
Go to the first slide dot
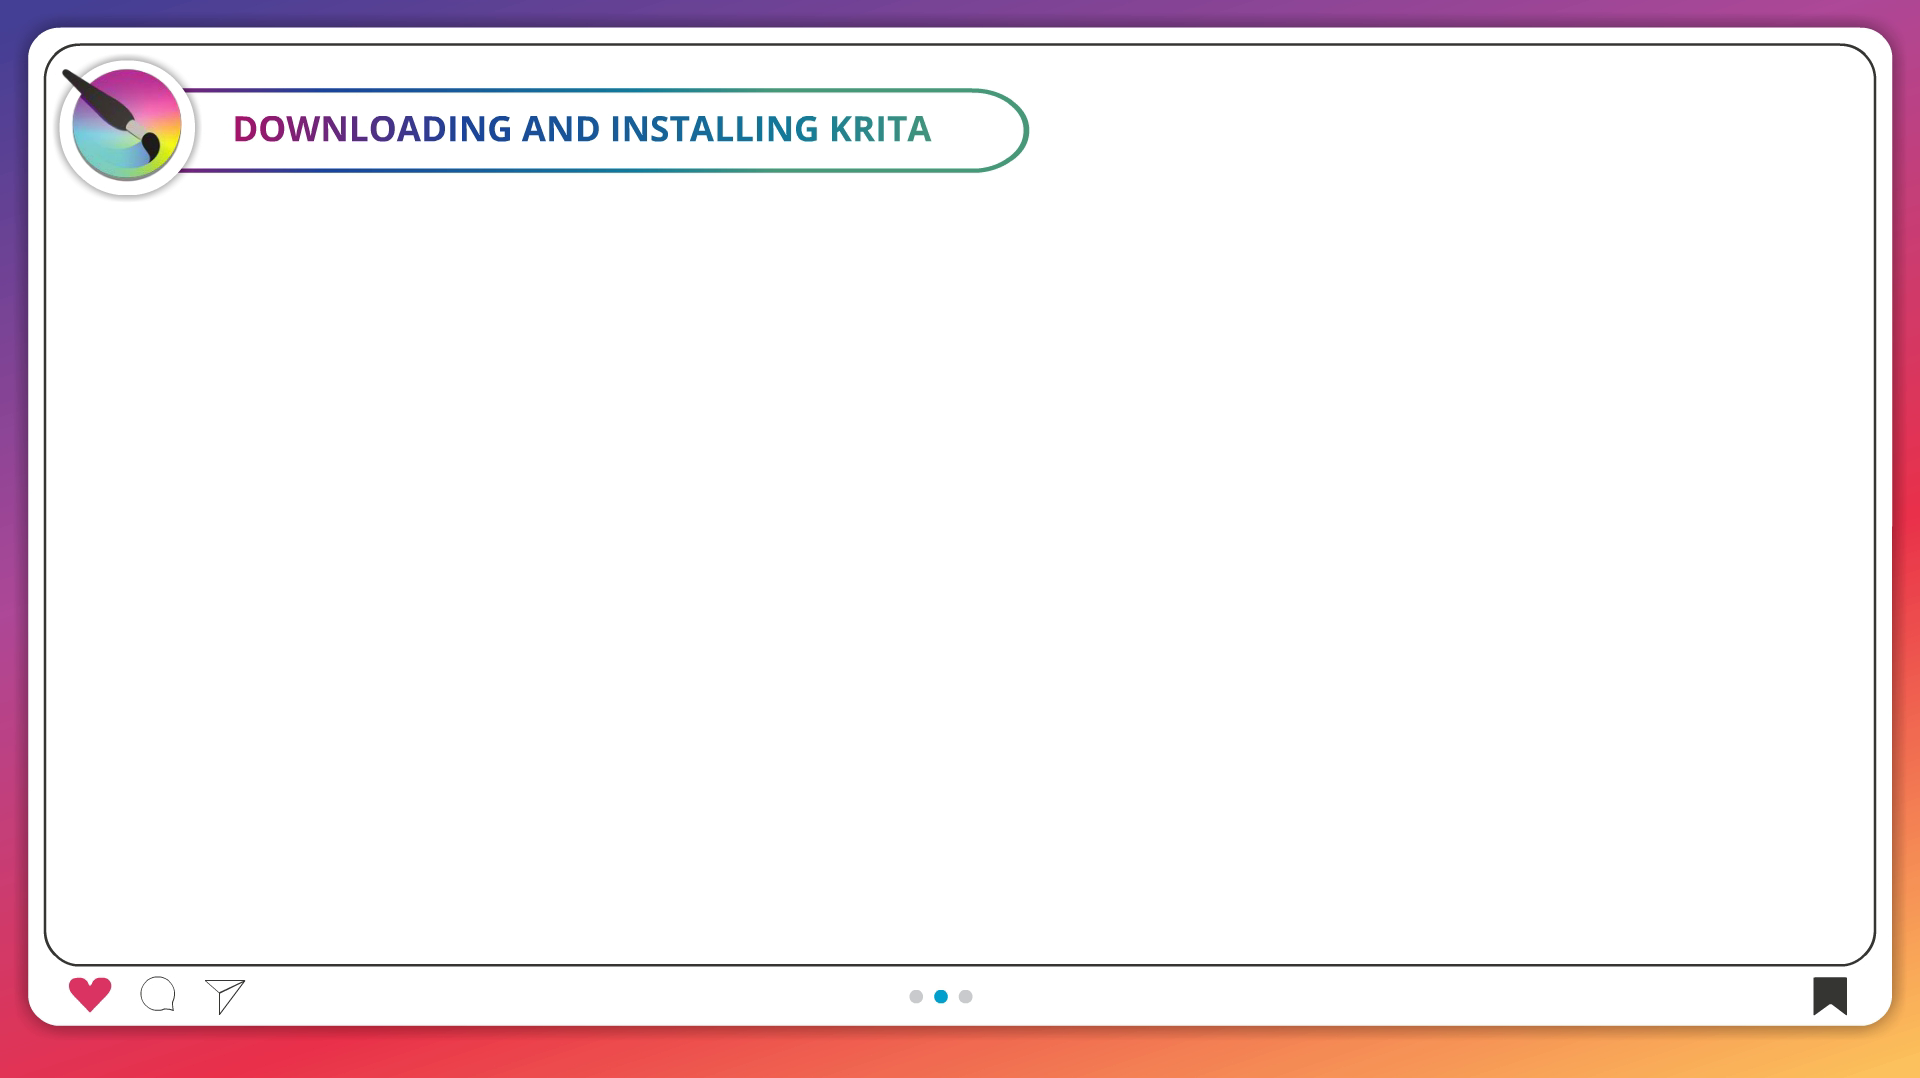pos(916,996)
